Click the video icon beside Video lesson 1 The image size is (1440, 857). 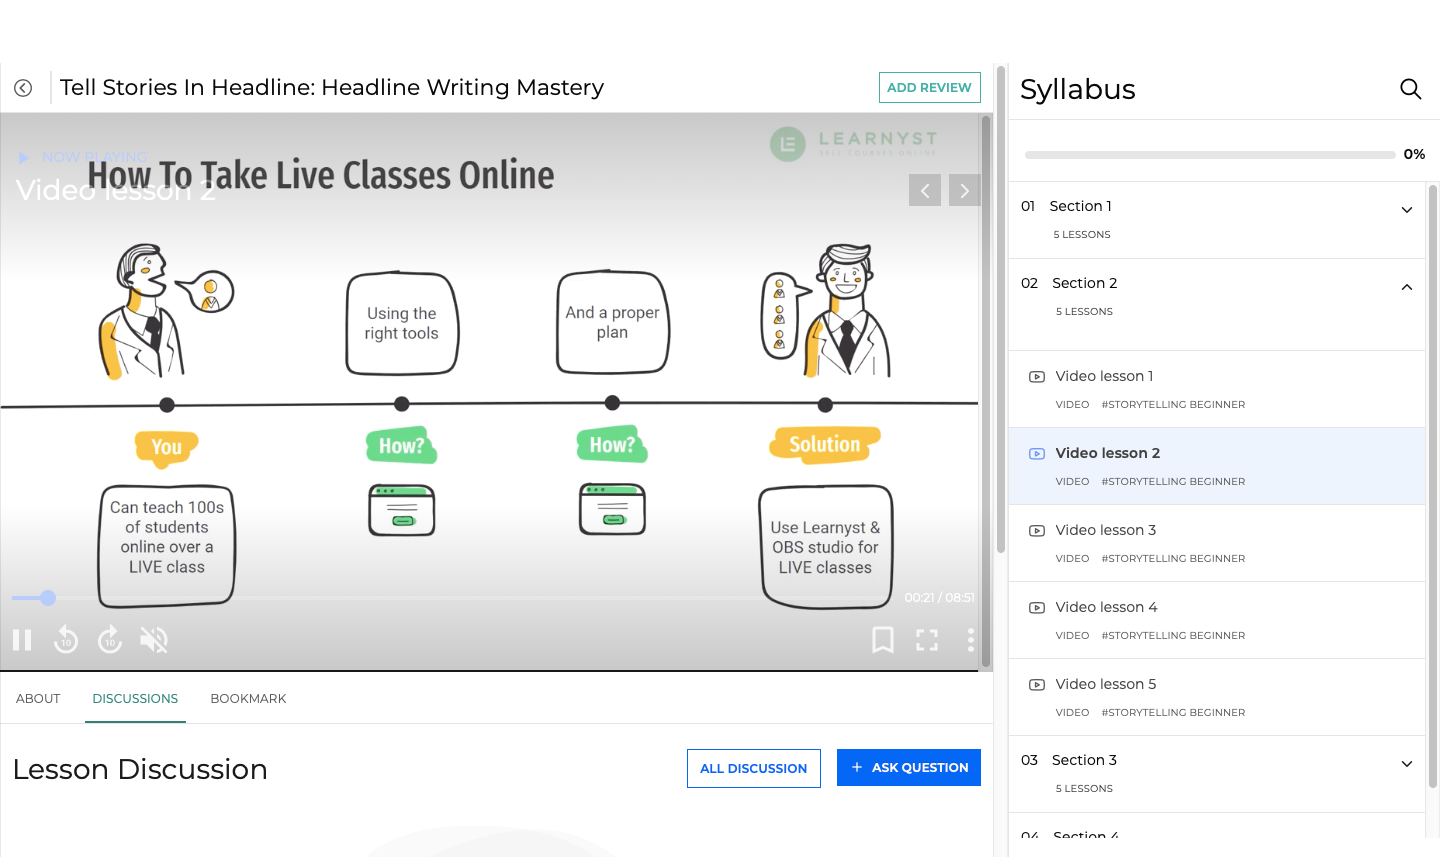click(x=1037, y=377)
